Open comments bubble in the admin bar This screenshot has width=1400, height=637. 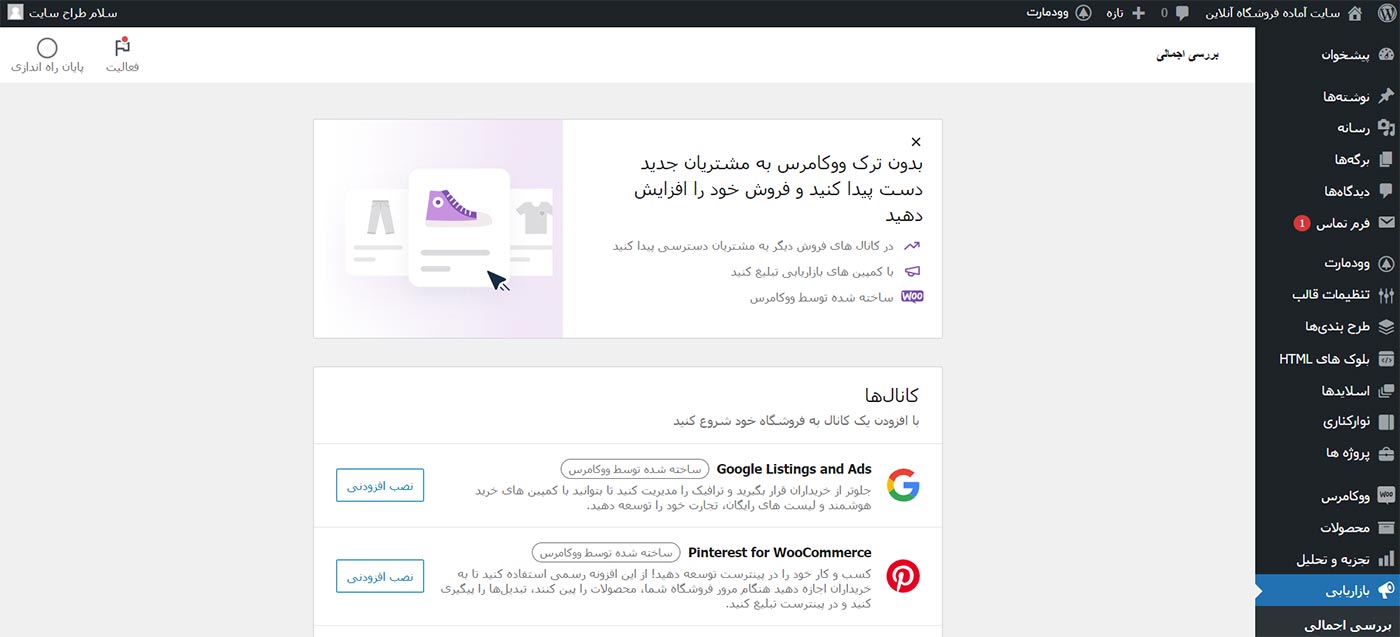[1175, 13]
